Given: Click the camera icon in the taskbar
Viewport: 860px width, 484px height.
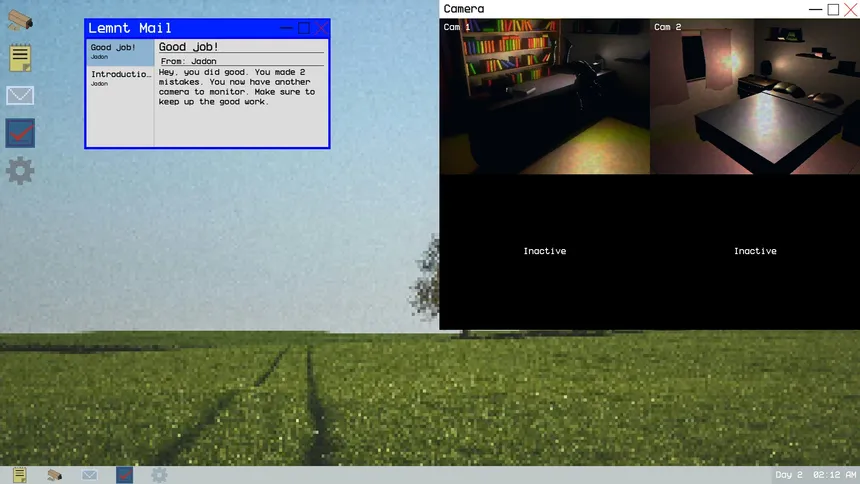Looking at the screenshot, I should (x=55, y=475).
